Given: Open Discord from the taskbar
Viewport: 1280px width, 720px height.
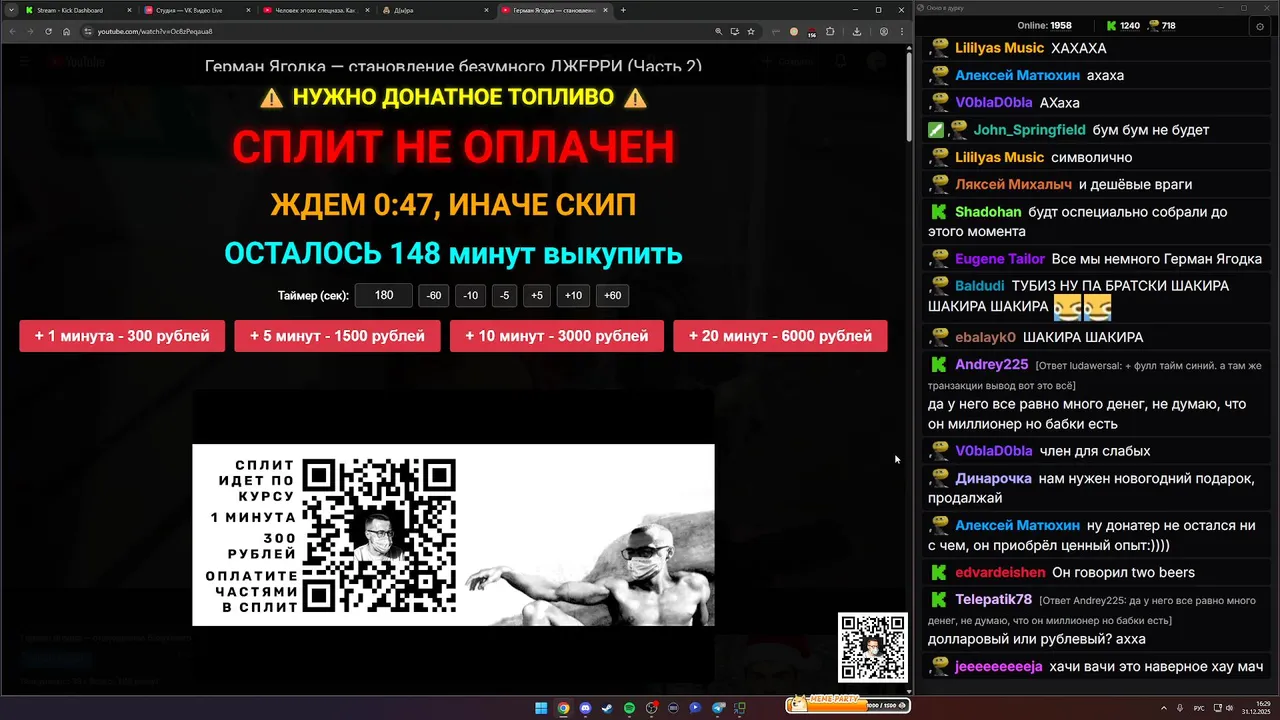Looking at the screenshot, I should (x=586, y=708).
